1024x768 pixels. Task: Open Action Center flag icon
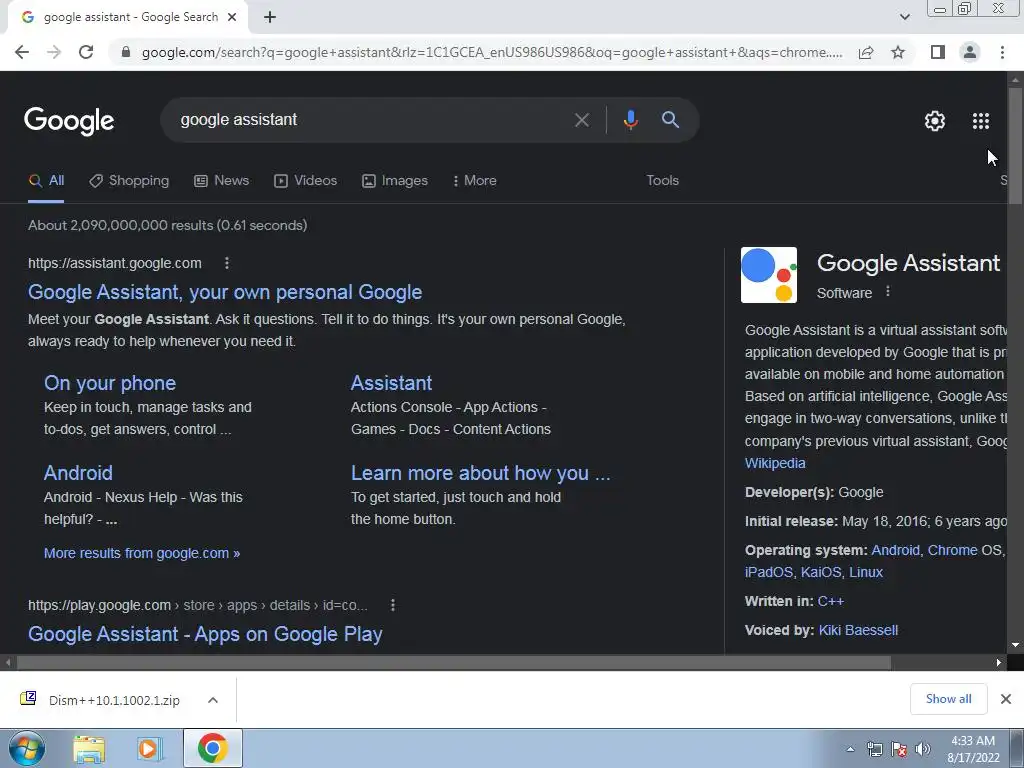pyautogui.click(x=899, y=749)
